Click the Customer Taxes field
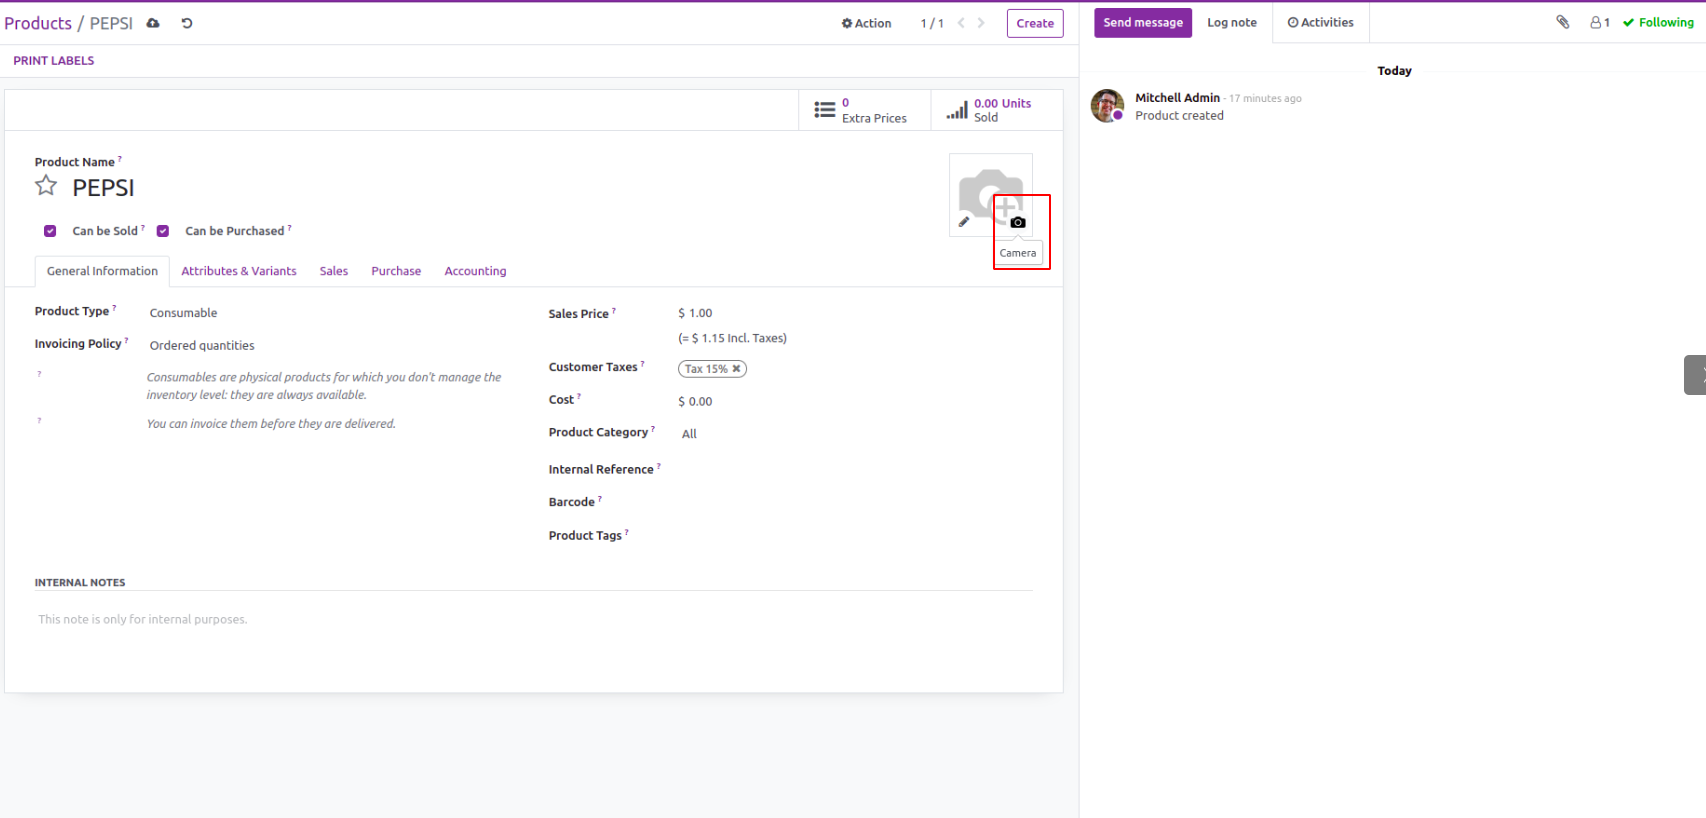 click(x=855, y=369)
